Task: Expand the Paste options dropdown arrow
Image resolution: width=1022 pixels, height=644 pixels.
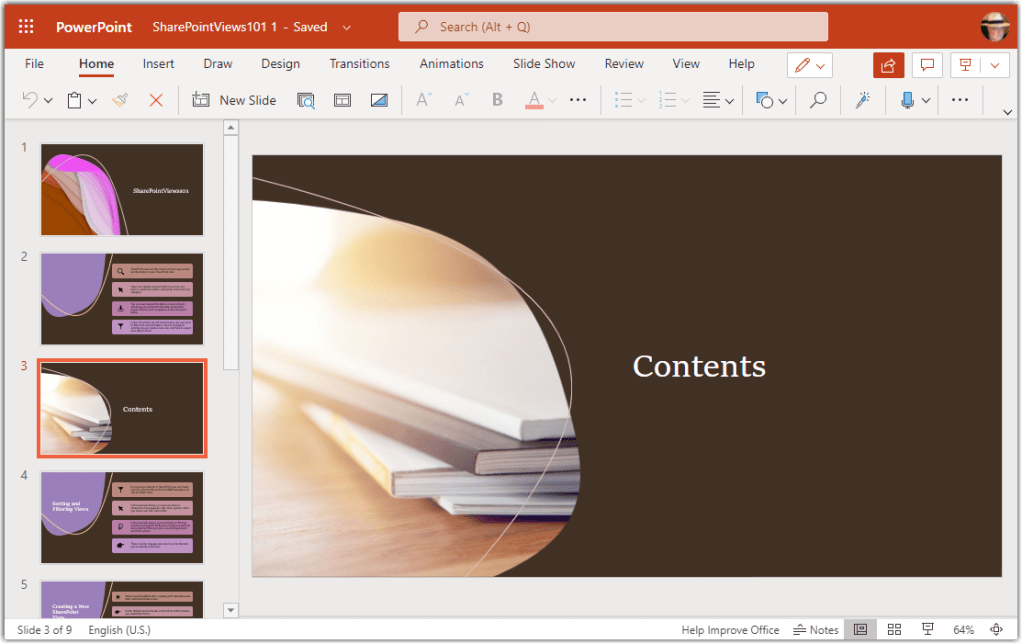Action: pyautogui.click(x=92, y=101)
